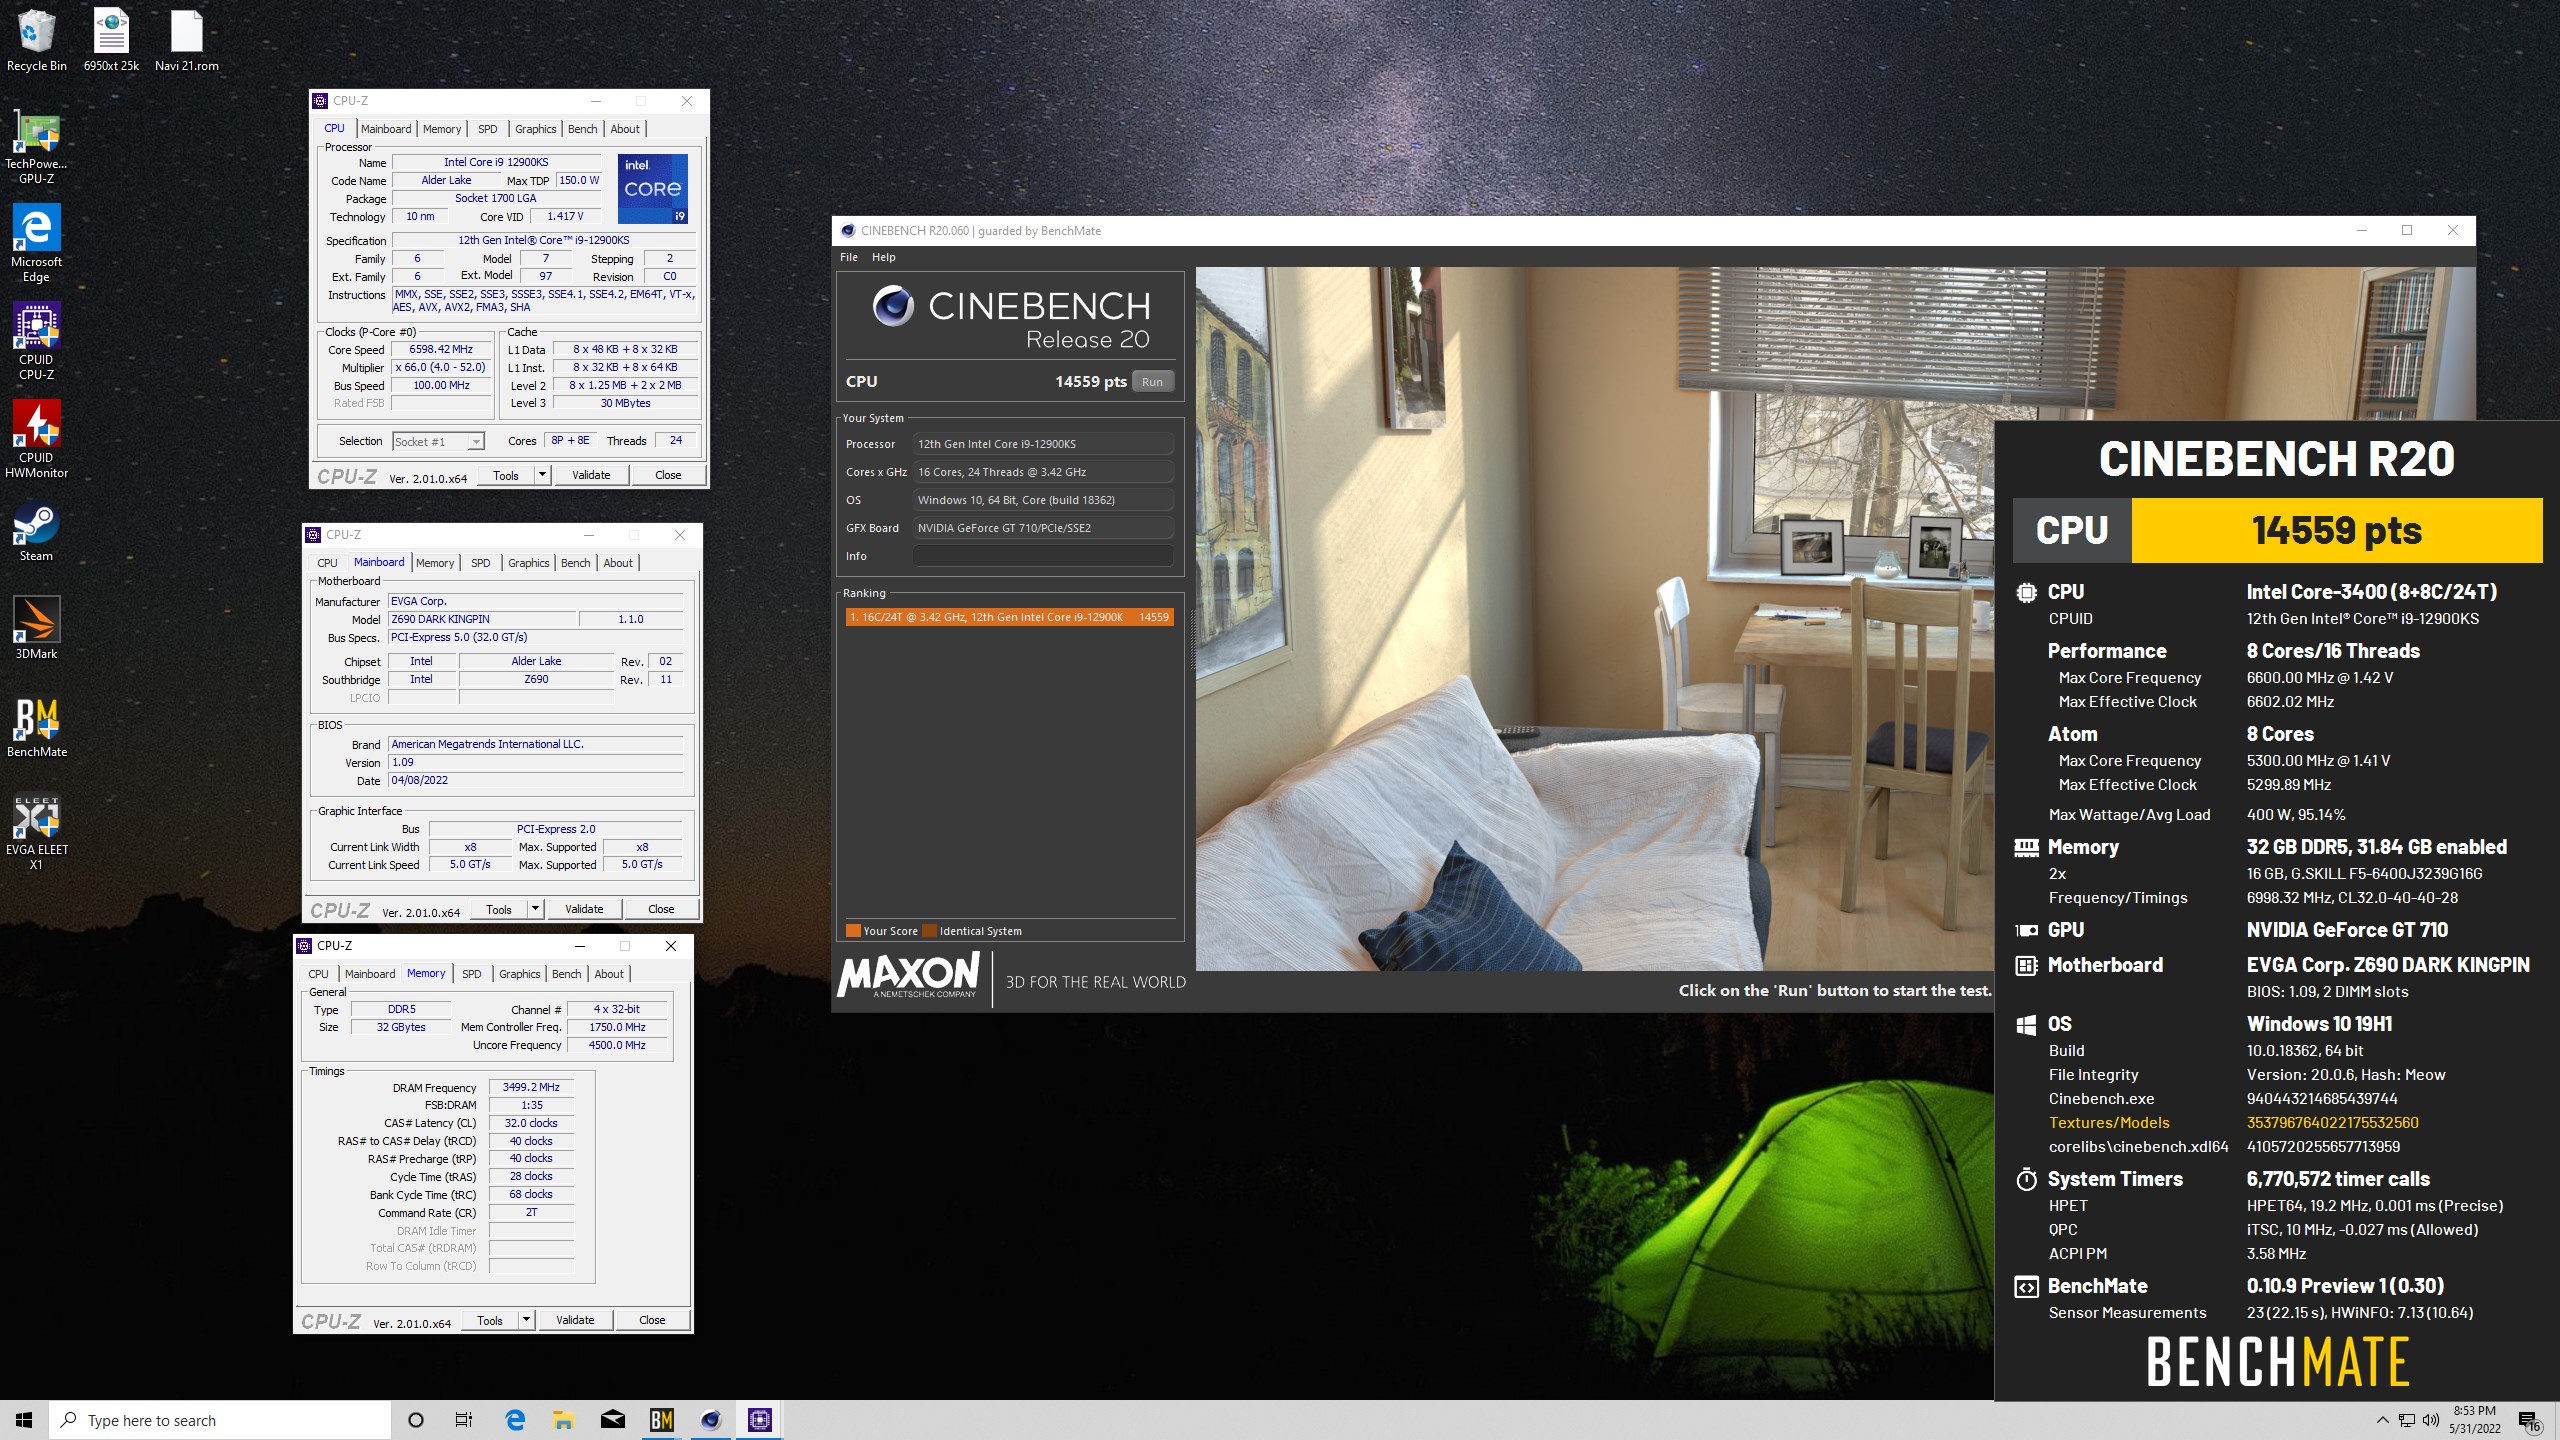Open Cinebench Help menu
The width and height of the screenshot is (2560, 1440).
tap(883, 257)
